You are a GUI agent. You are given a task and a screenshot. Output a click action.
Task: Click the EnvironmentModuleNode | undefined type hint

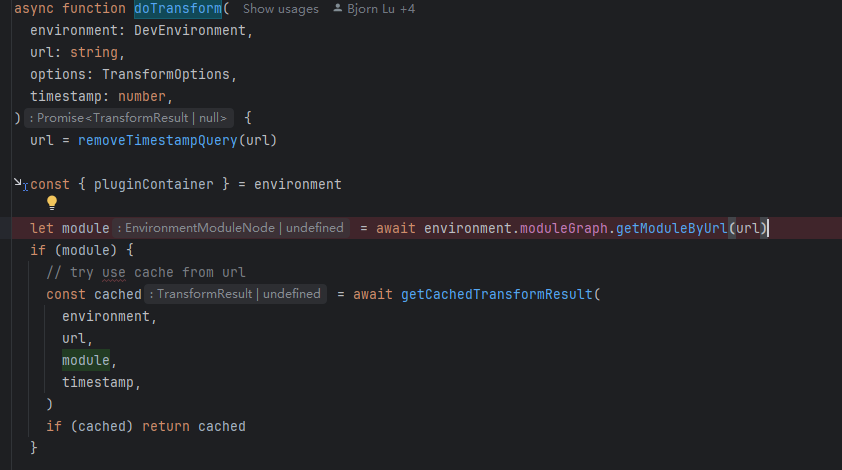229,228
